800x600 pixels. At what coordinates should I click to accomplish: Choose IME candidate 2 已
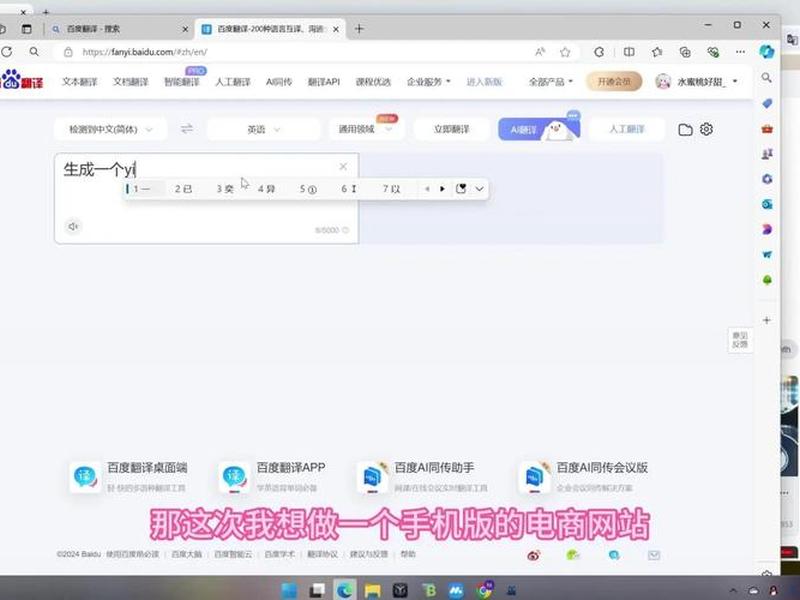tap(183, 189)
